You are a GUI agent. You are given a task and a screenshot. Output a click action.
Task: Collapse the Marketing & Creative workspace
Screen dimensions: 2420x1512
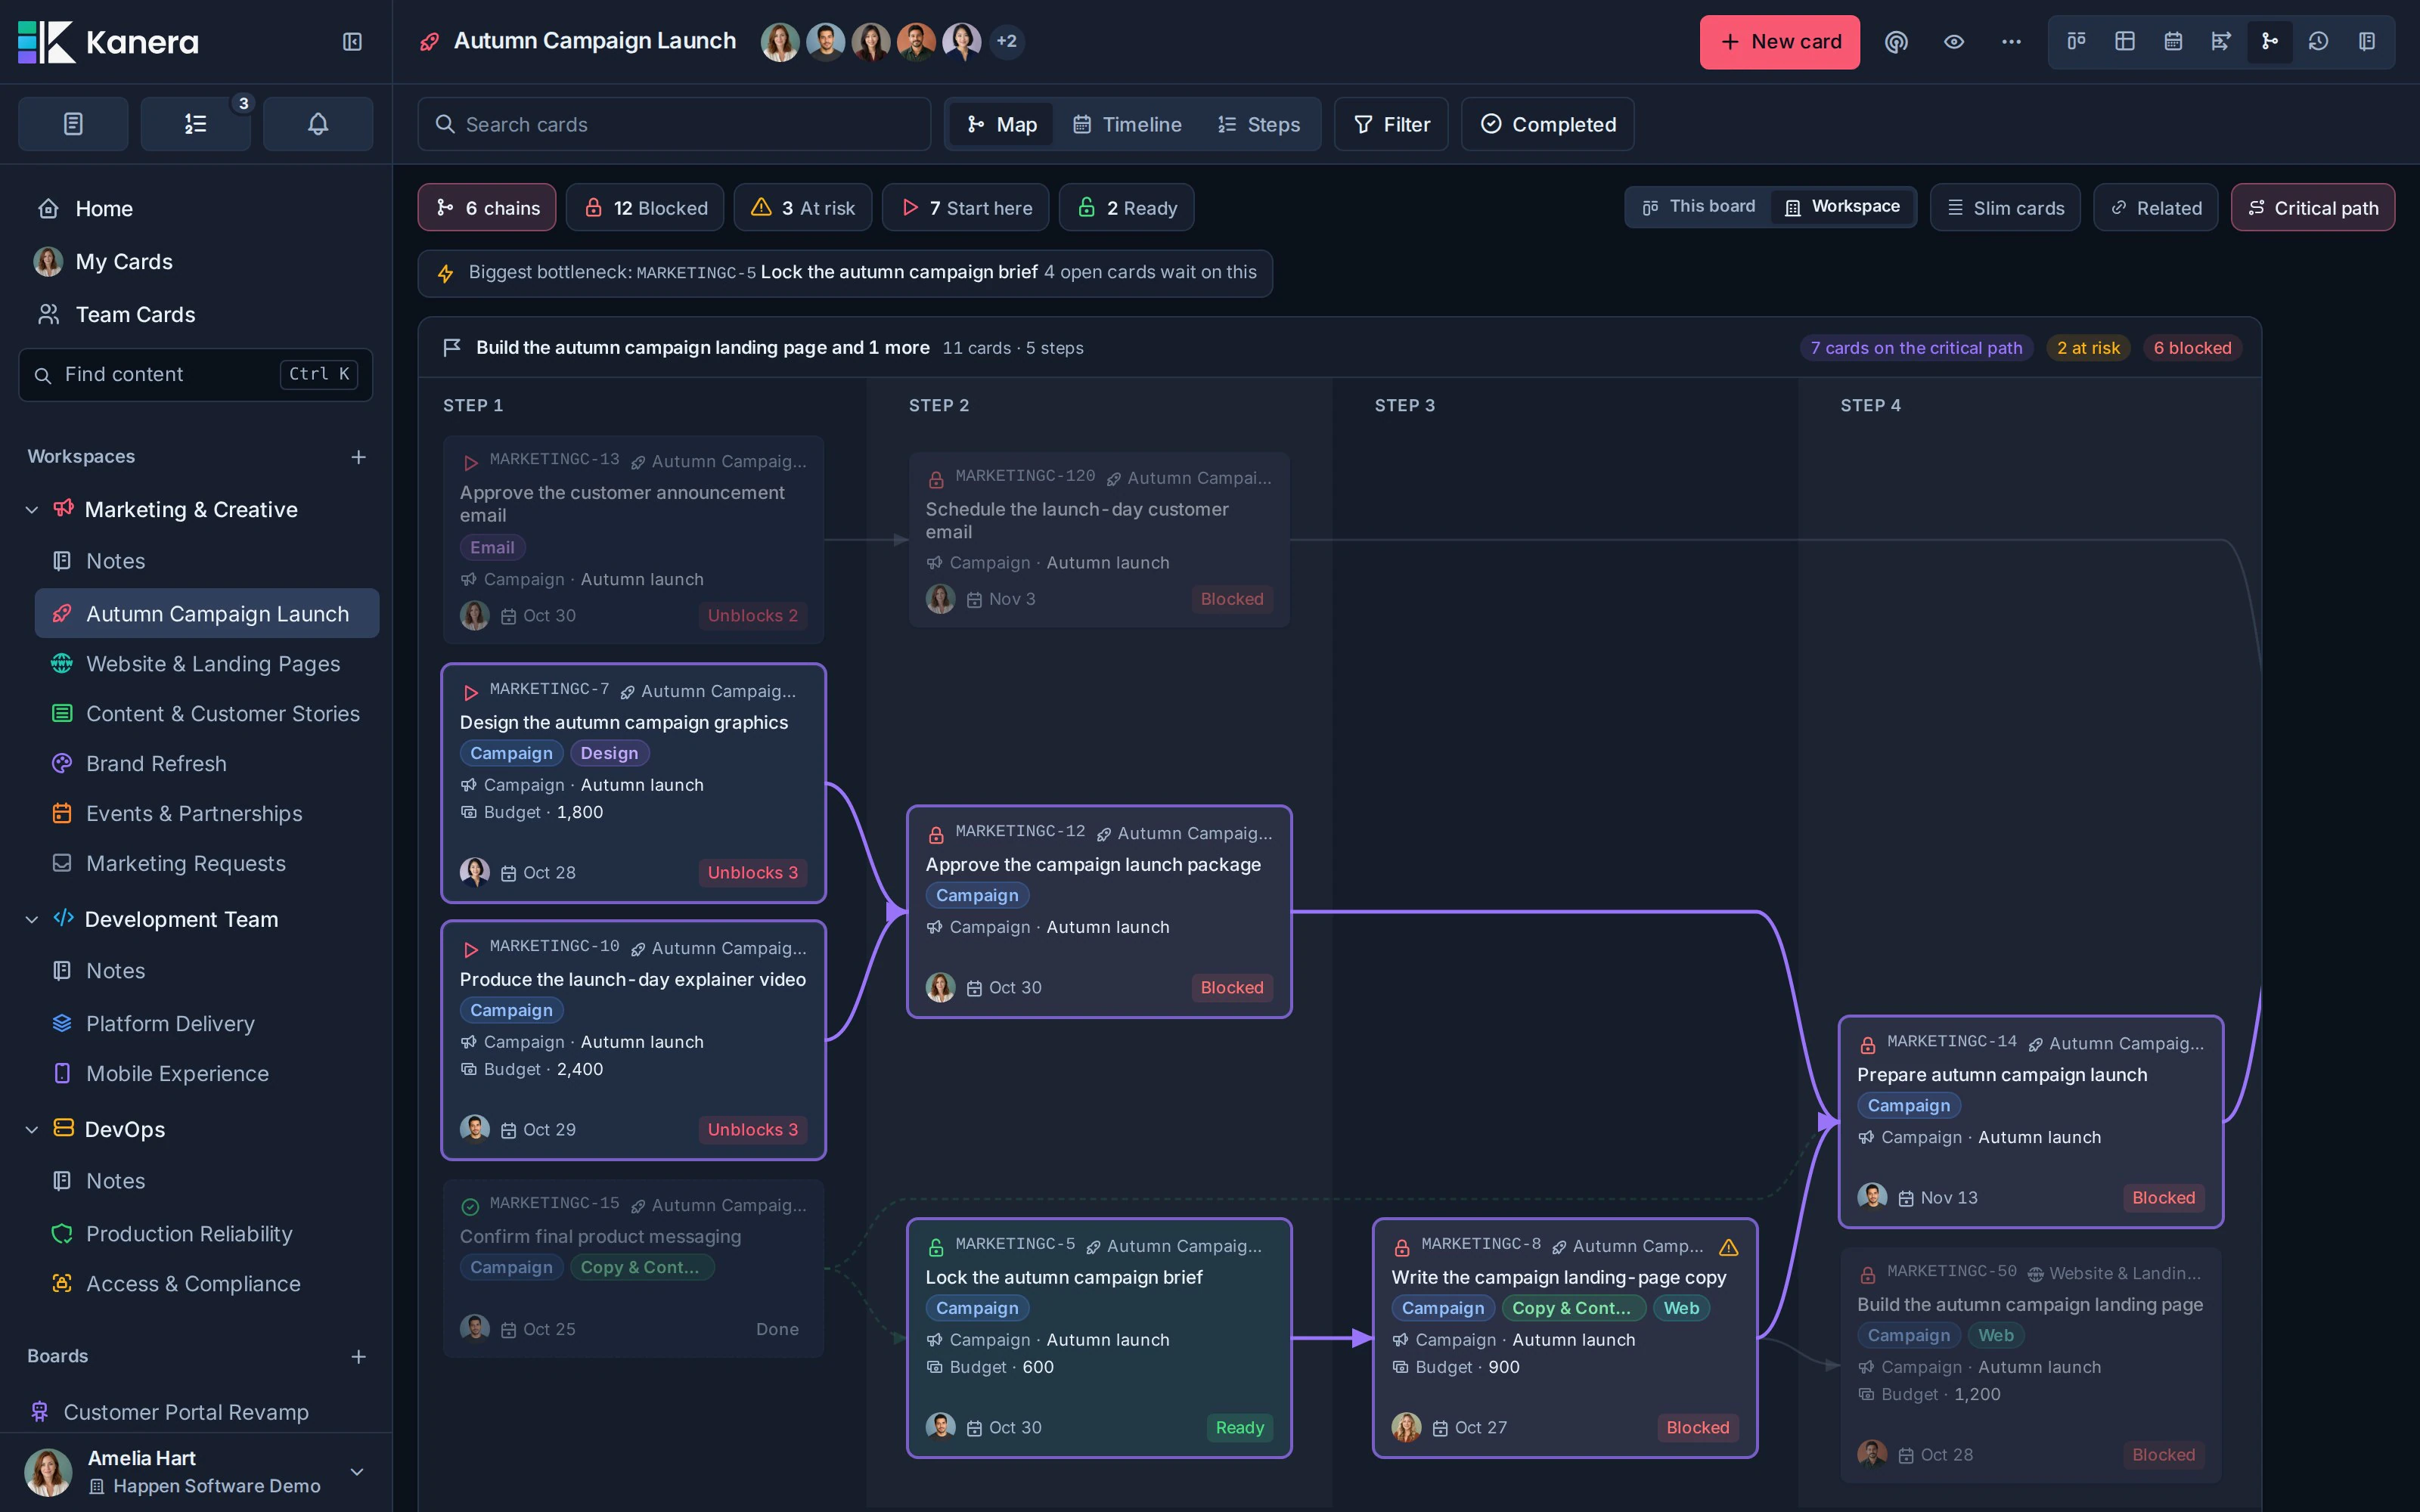point(31,509)
